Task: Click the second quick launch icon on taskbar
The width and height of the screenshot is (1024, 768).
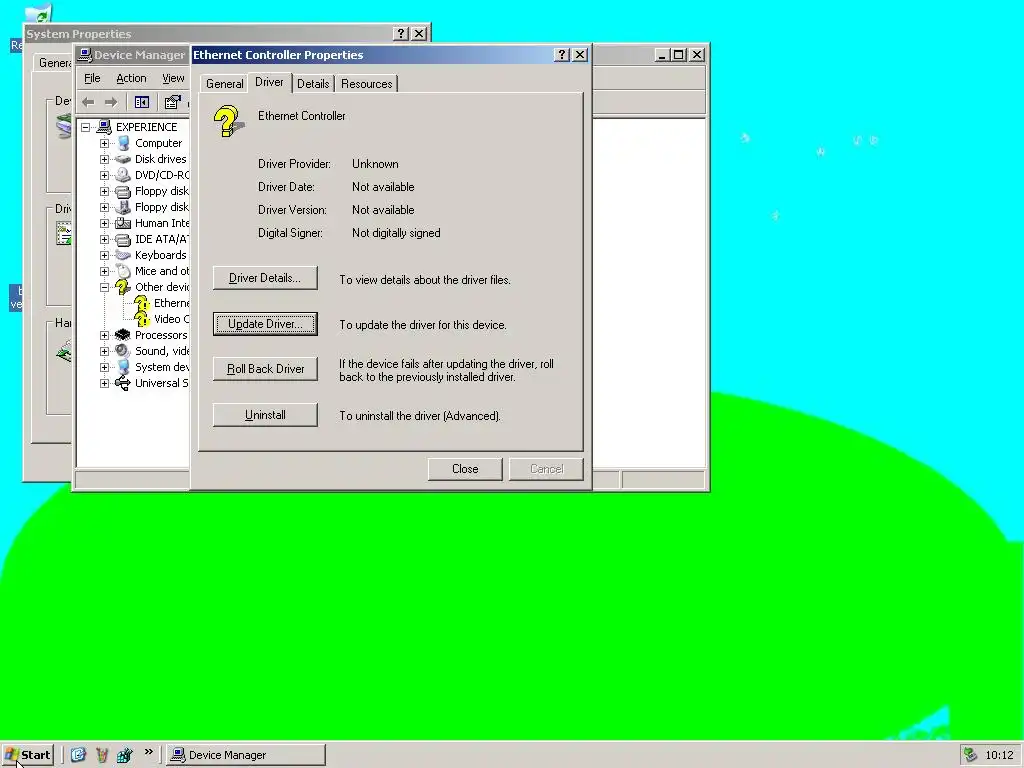Action: [x=101, y=755]
